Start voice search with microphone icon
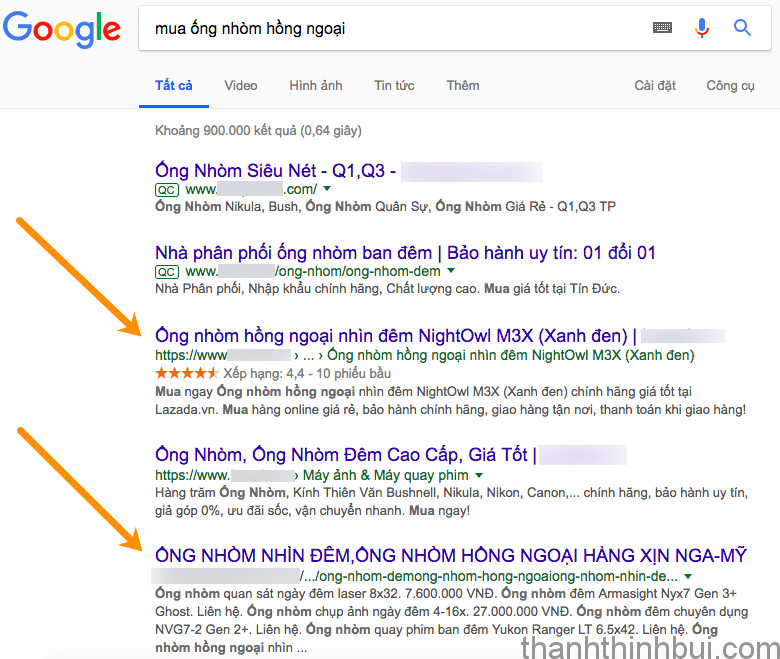The image size is (780, 659). 702,28
